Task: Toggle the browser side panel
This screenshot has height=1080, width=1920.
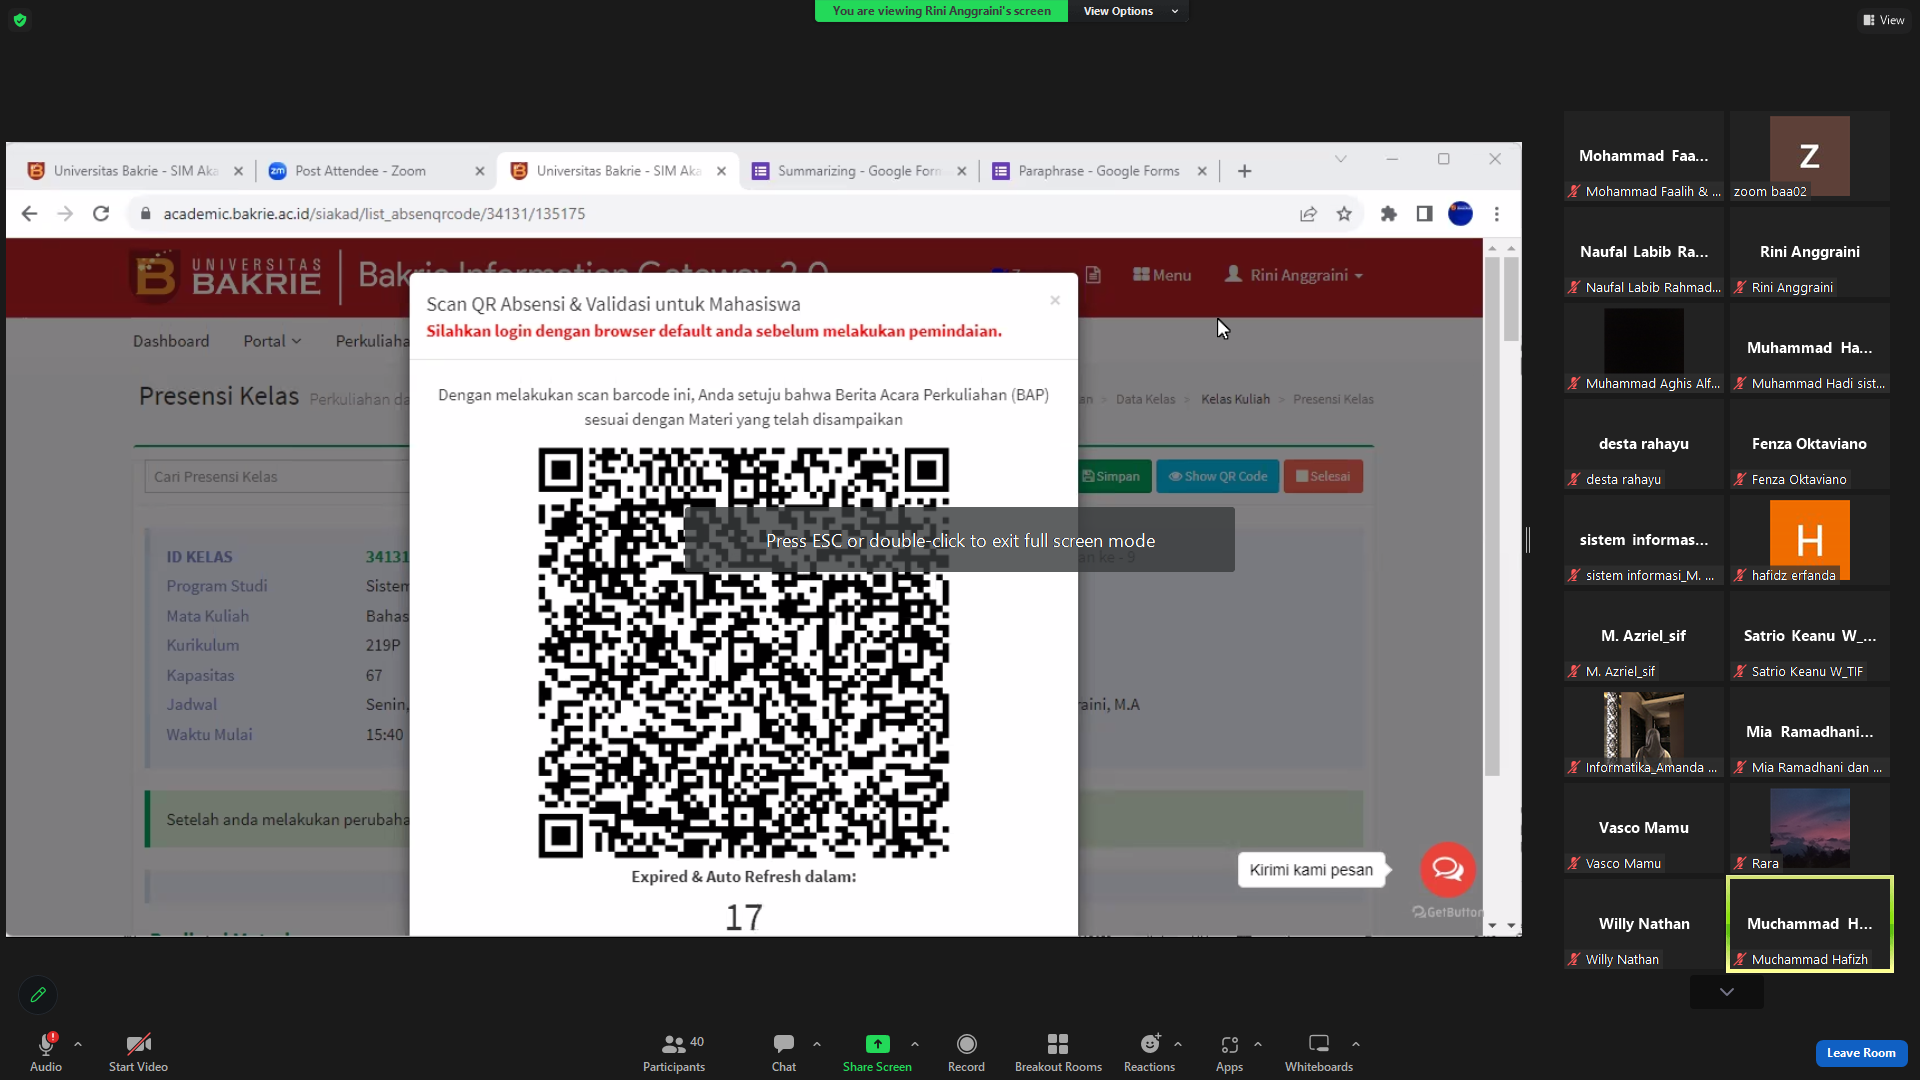Action: 1424,214
